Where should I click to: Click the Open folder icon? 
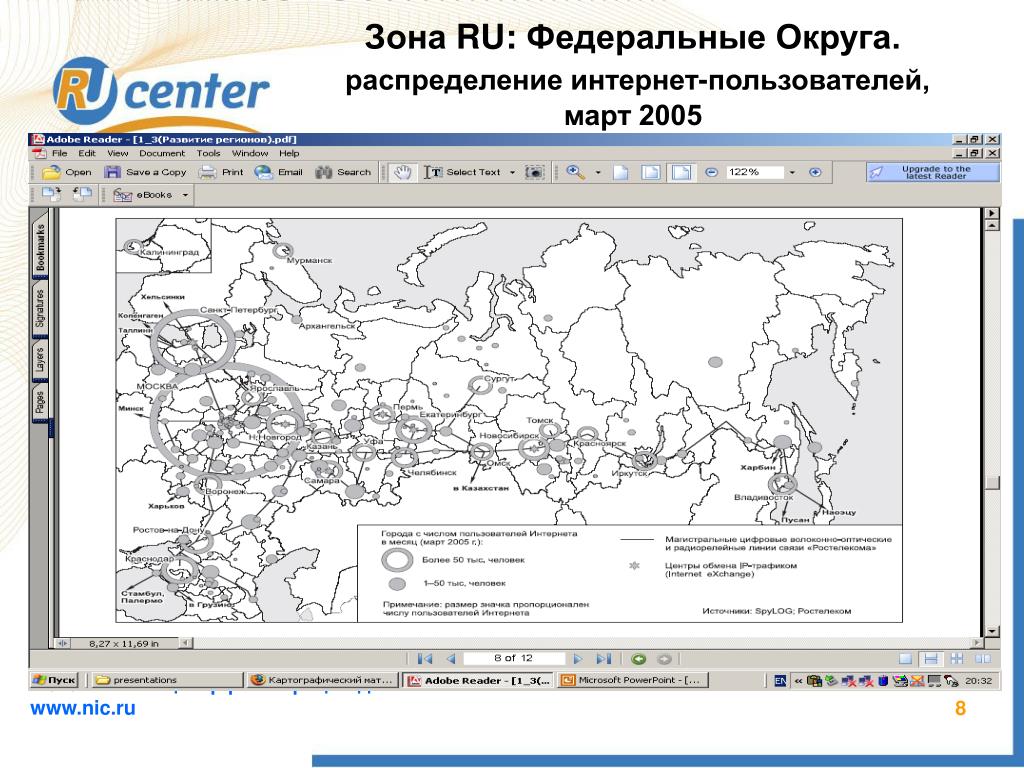tap(51, 172)
